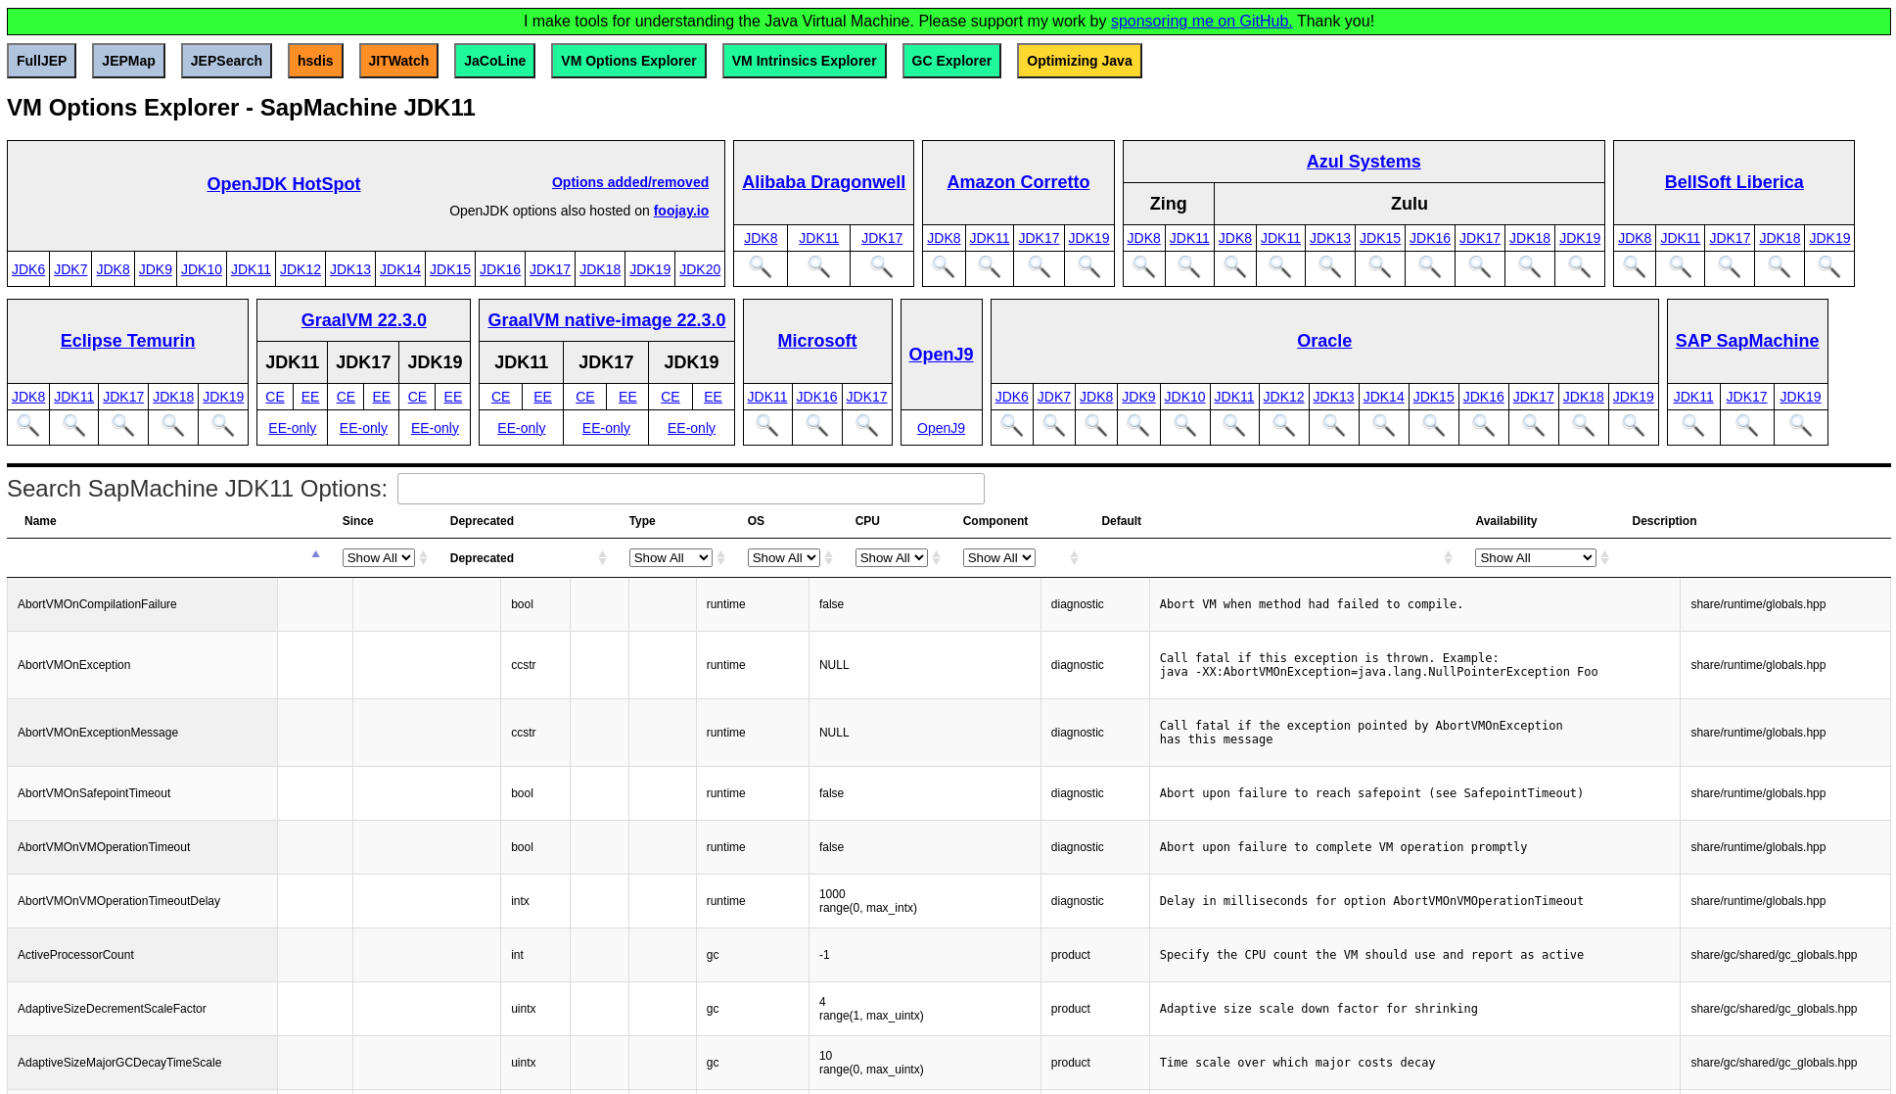Open the Eclipse Temurin heading link
The image size is (1896, 1094).
[x=128, y=341]
